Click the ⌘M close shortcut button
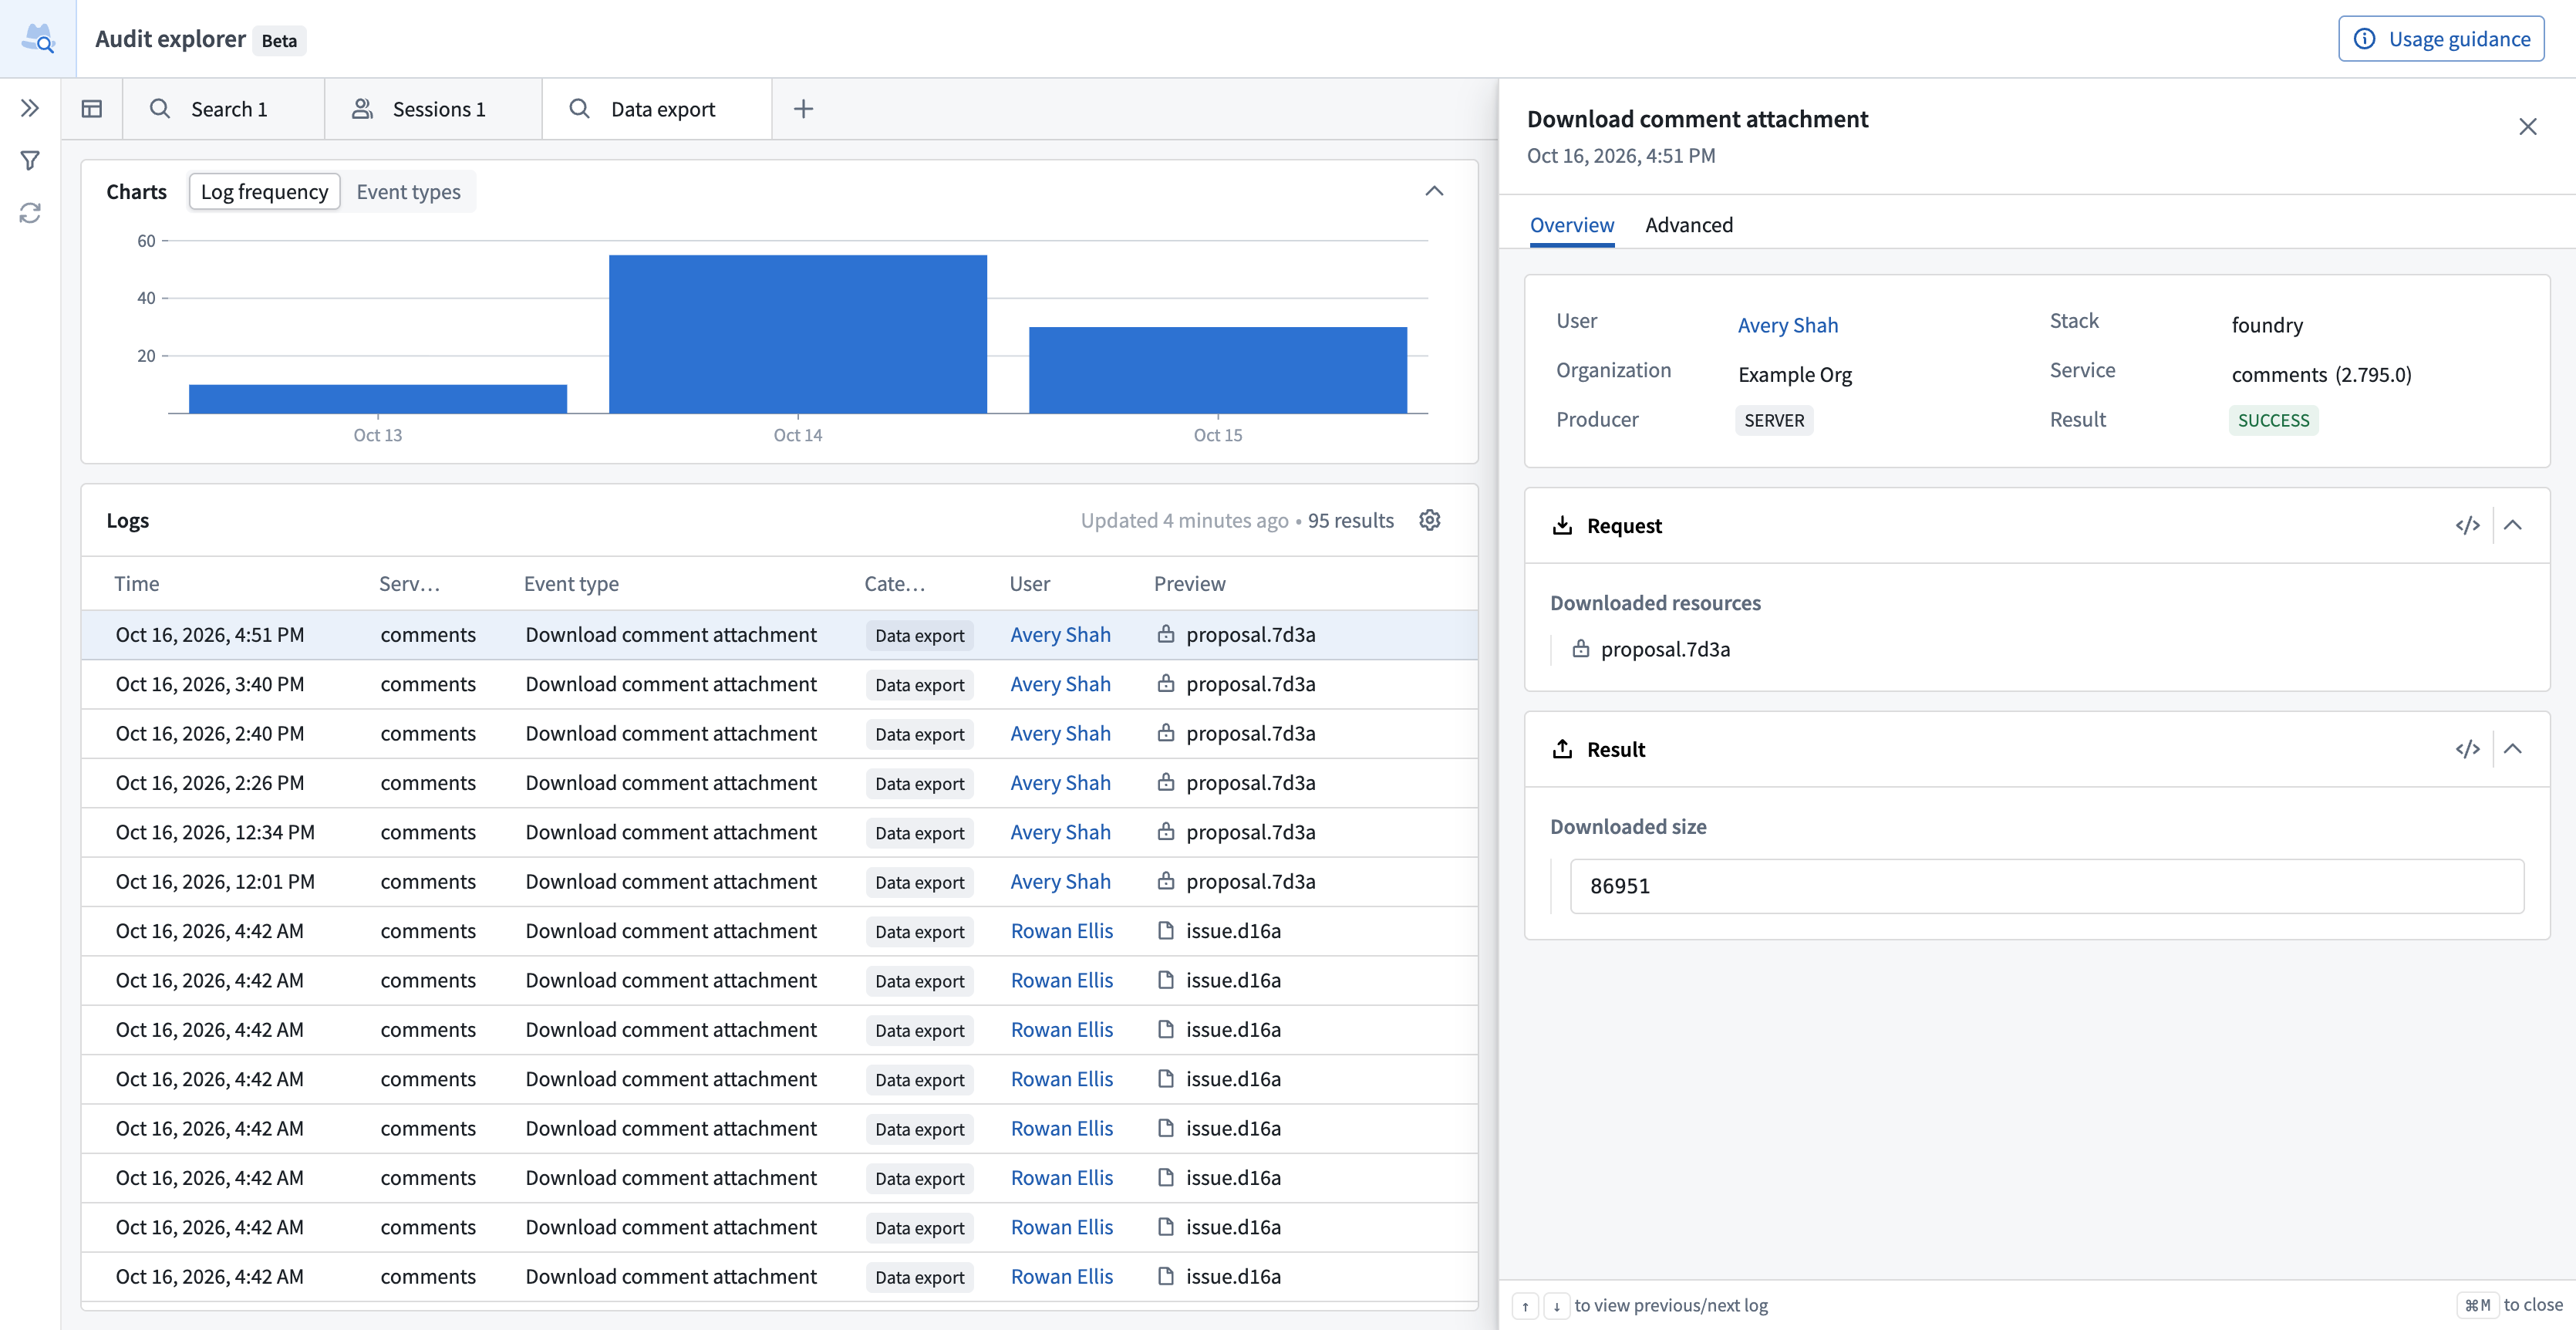This screenshot has height=1330, width=2576. click(2477, 1305)
